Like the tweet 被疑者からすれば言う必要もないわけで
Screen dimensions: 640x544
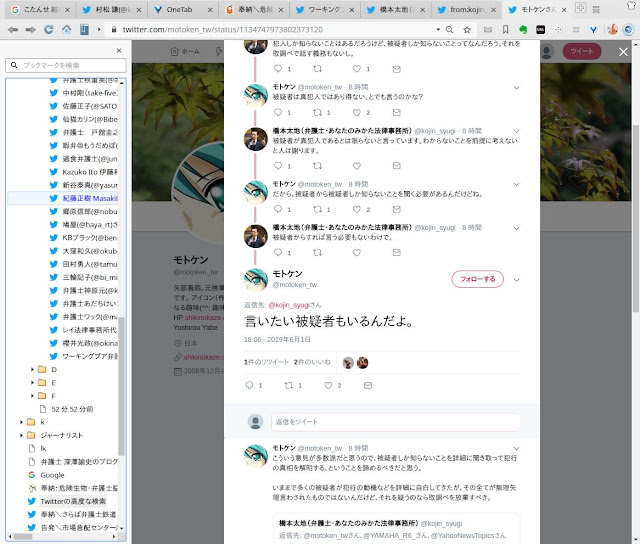click(357, 253)
